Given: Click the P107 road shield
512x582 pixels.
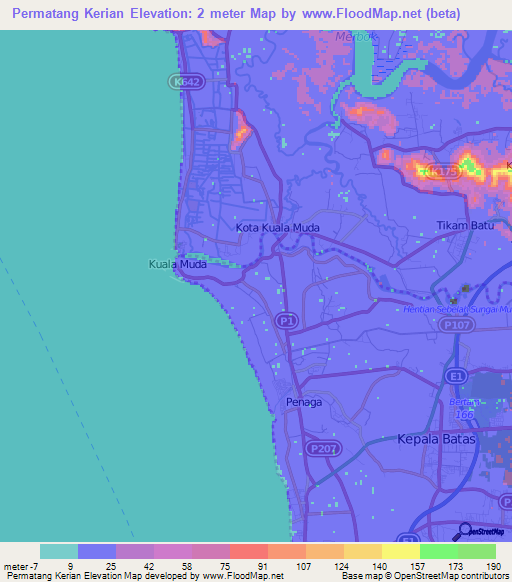Looking at the screenshot, I should point(457,326).
